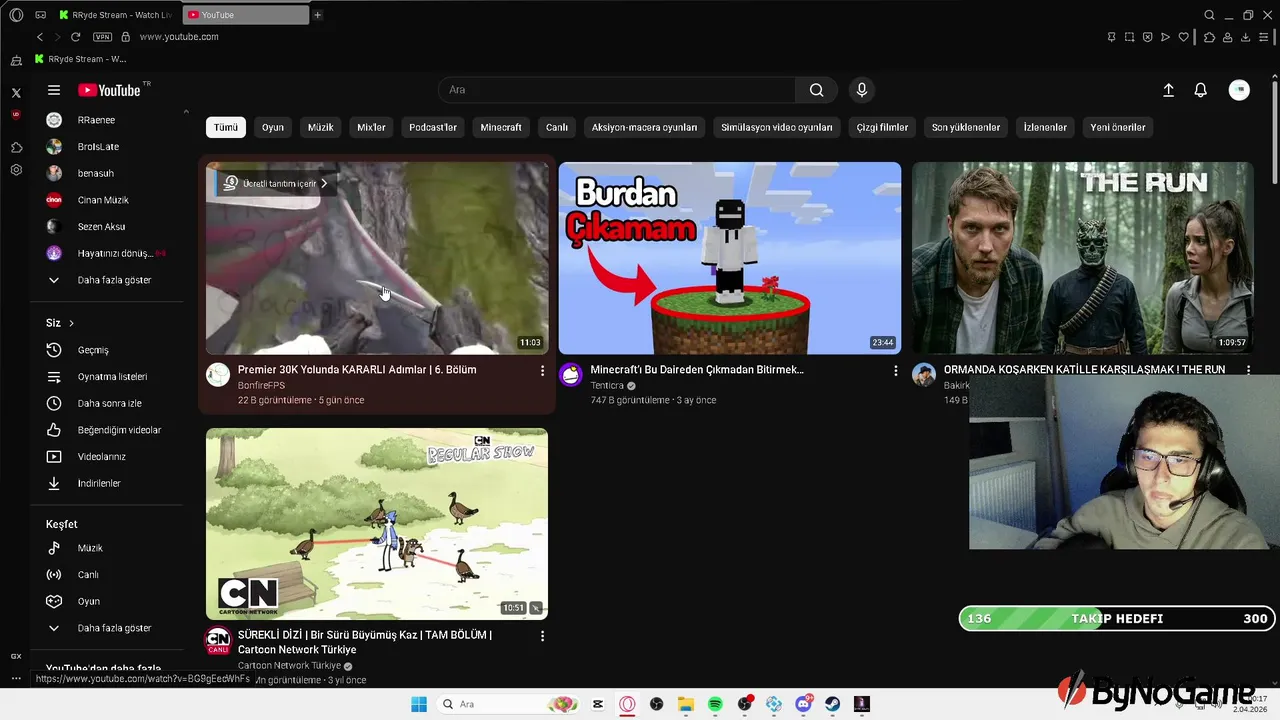Screen dimensions: 1280x720
Task: Open Opera GX main menu logo
Action: pyautogui.click(x=16, y=15)
